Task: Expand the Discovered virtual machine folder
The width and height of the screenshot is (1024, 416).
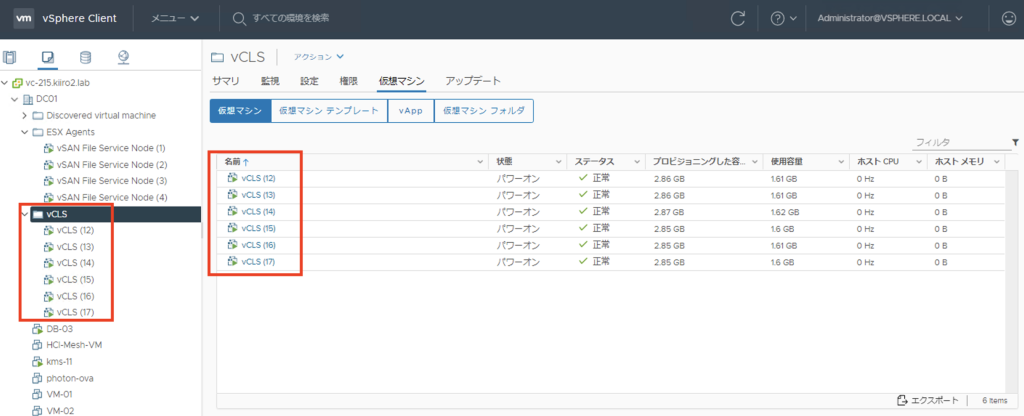Action: tap(25, 116)
